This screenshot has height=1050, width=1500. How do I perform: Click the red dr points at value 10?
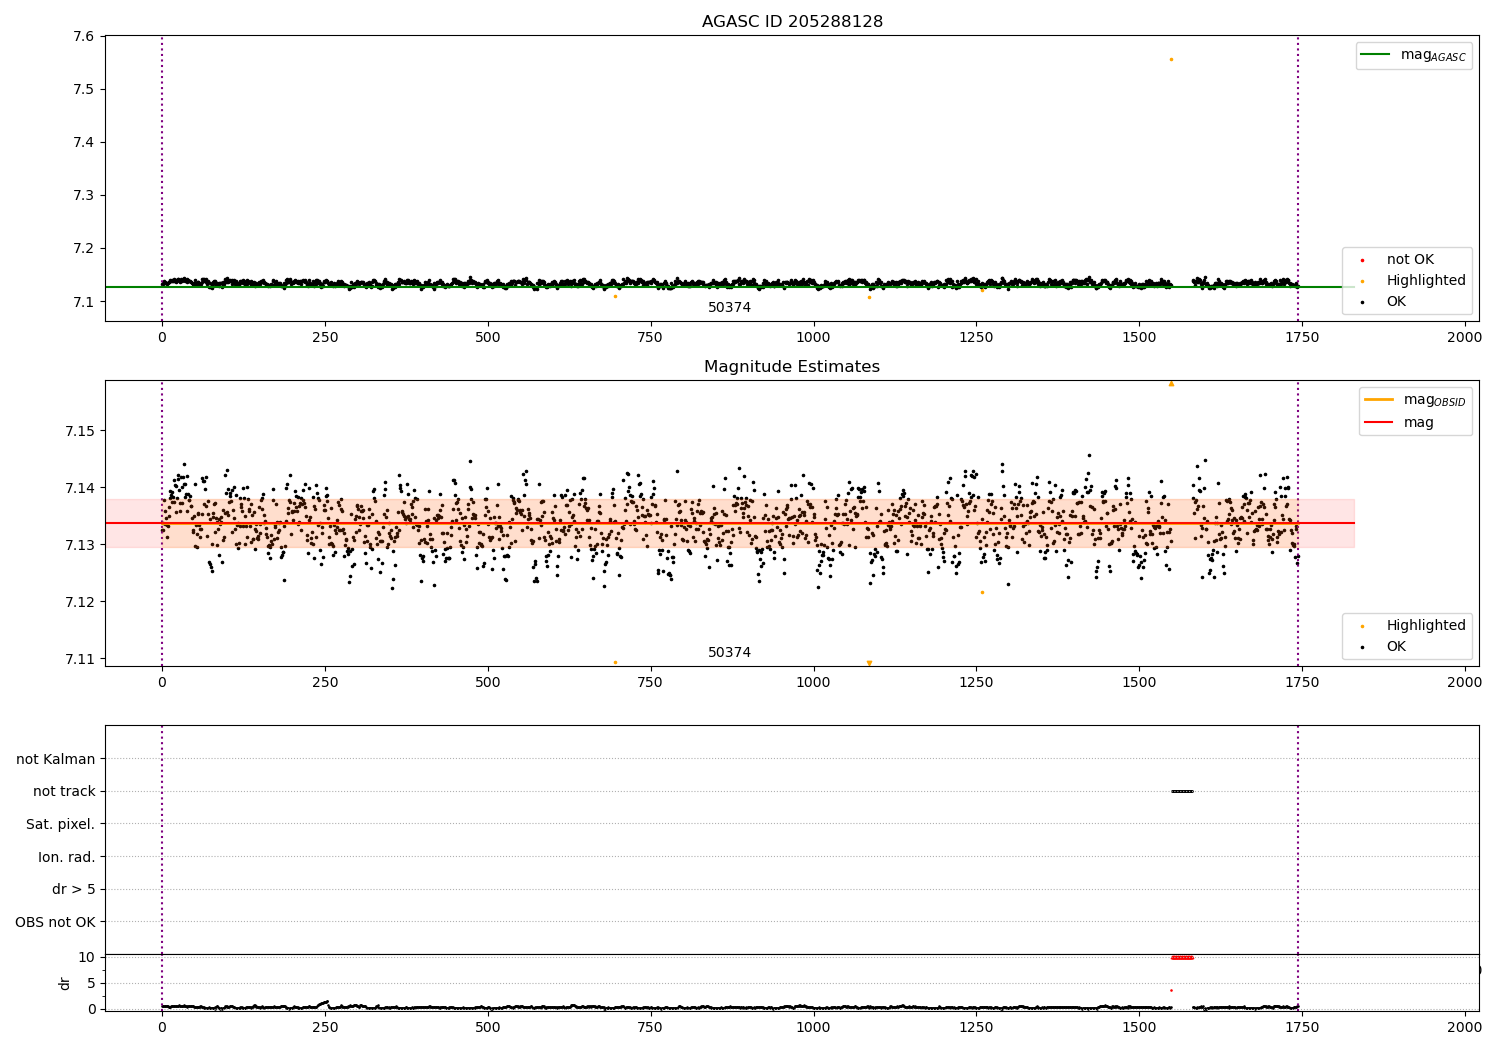[1182, 958]
